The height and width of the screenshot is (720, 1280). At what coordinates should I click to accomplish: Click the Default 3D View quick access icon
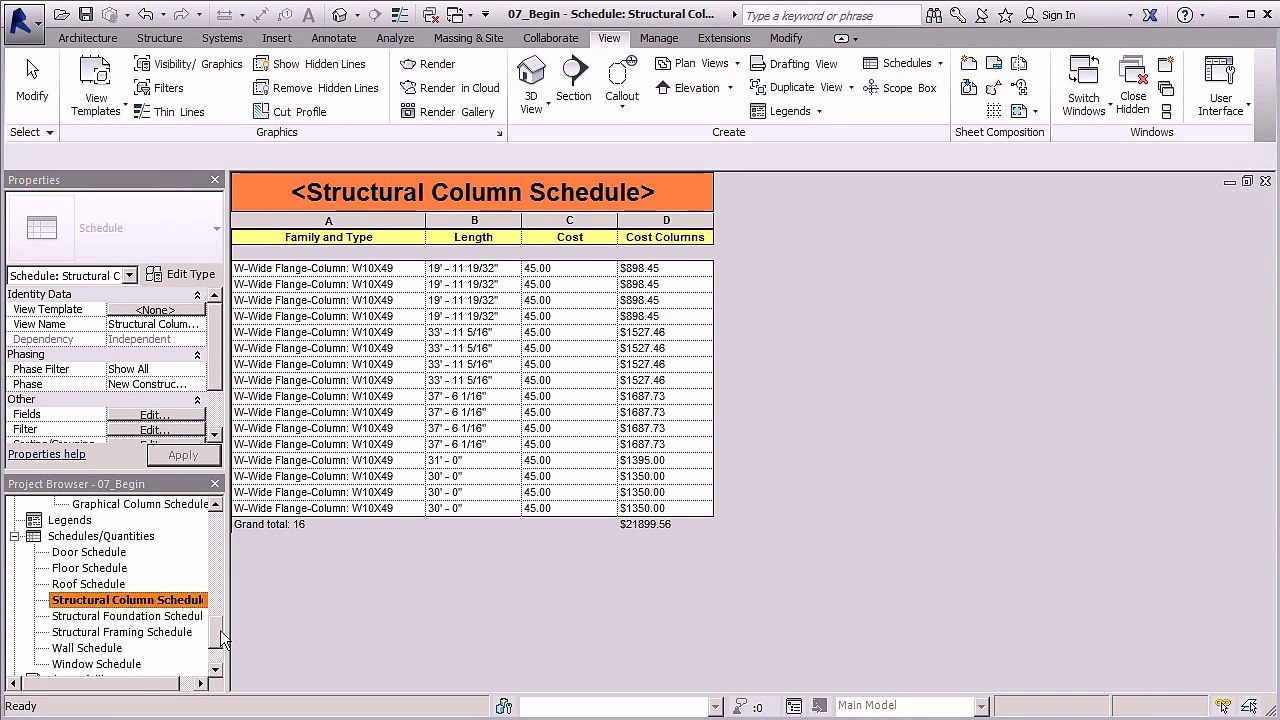click(x=340, y=15)
